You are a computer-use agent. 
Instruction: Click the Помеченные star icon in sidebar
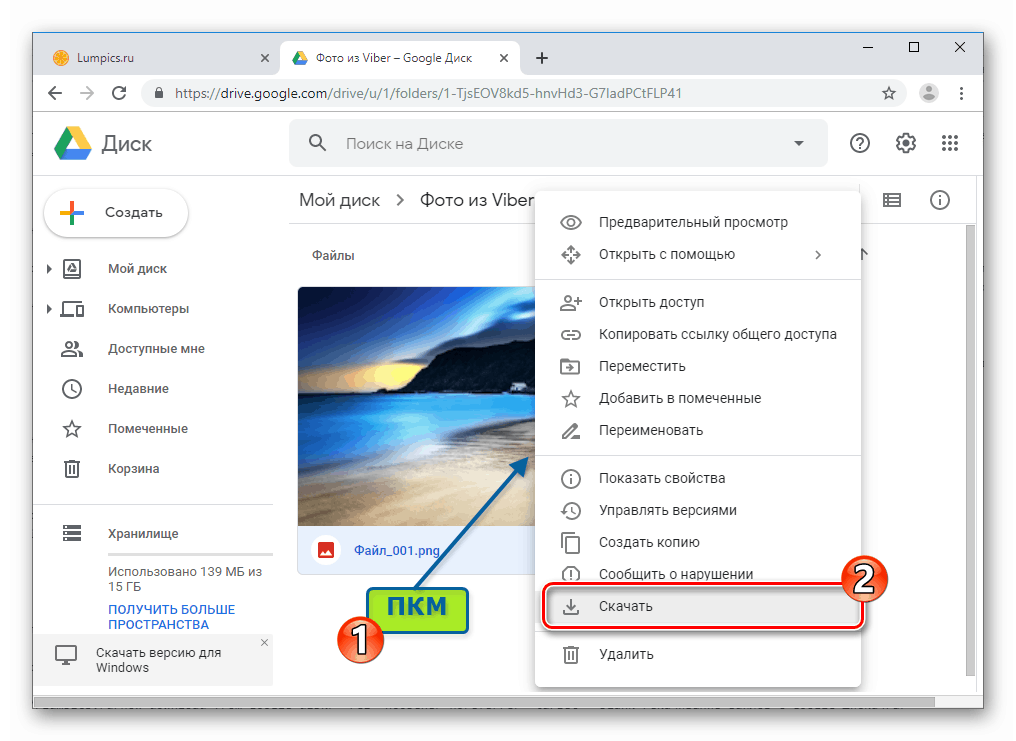click(72, 429)
